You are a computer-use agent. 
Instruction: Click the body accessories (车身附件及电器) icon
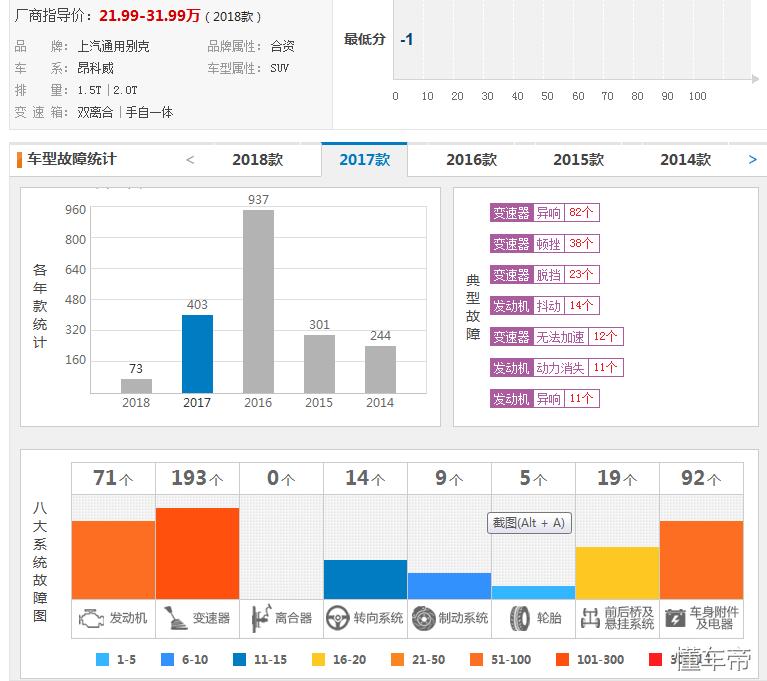(675, 619)
